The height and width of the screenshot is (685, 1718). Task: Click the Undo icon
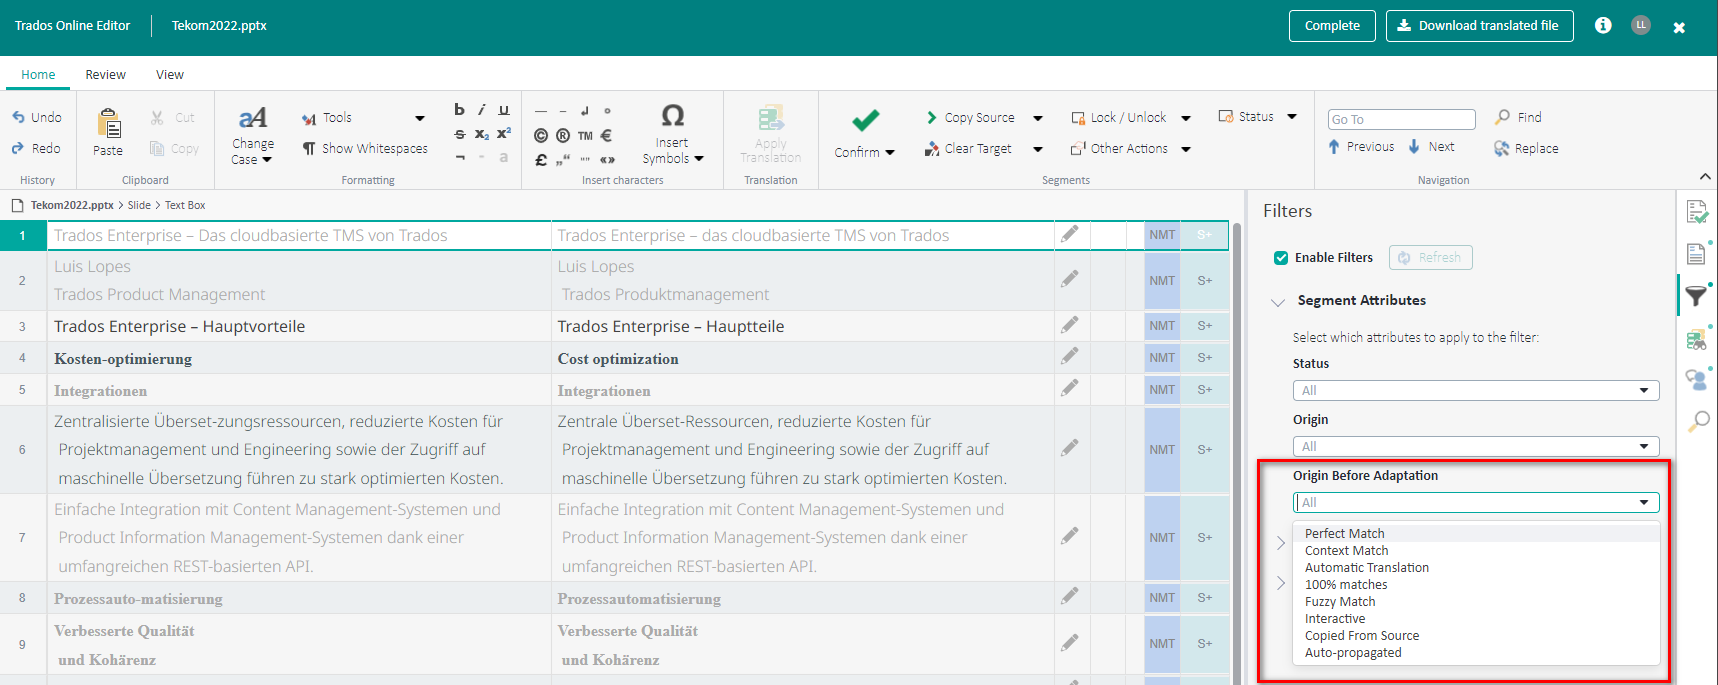coord(19,117)
